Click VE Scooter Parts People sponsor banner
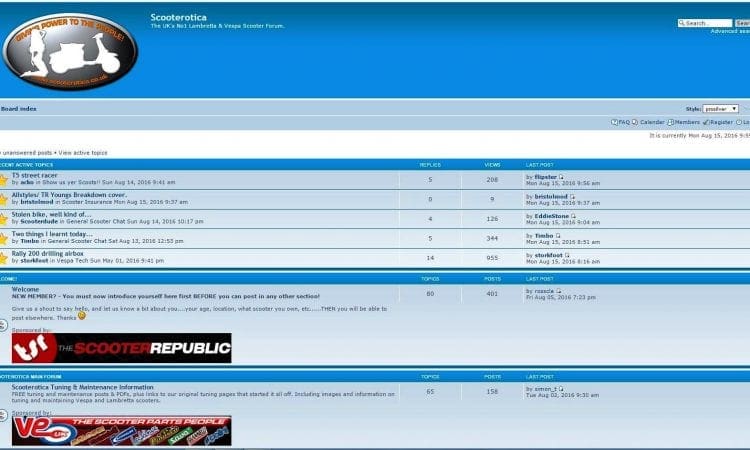 [121, 430]
